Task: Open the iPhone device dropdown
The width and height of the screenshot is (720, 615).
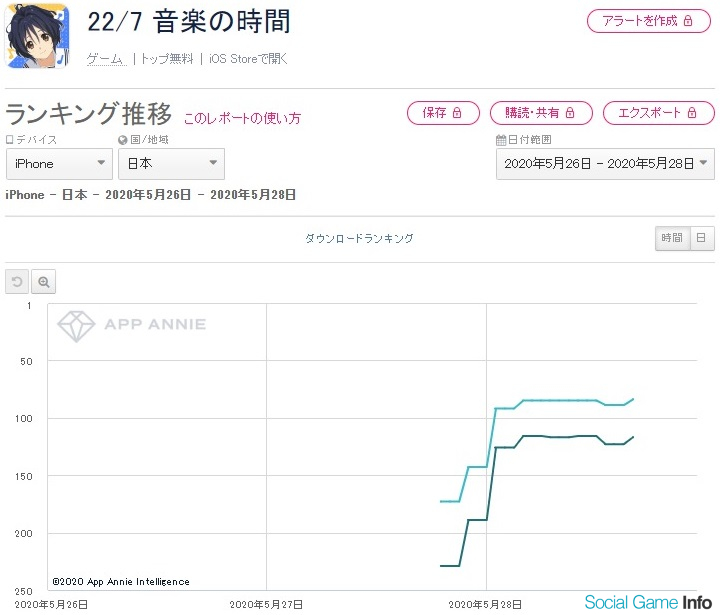Action: (60, 164)
